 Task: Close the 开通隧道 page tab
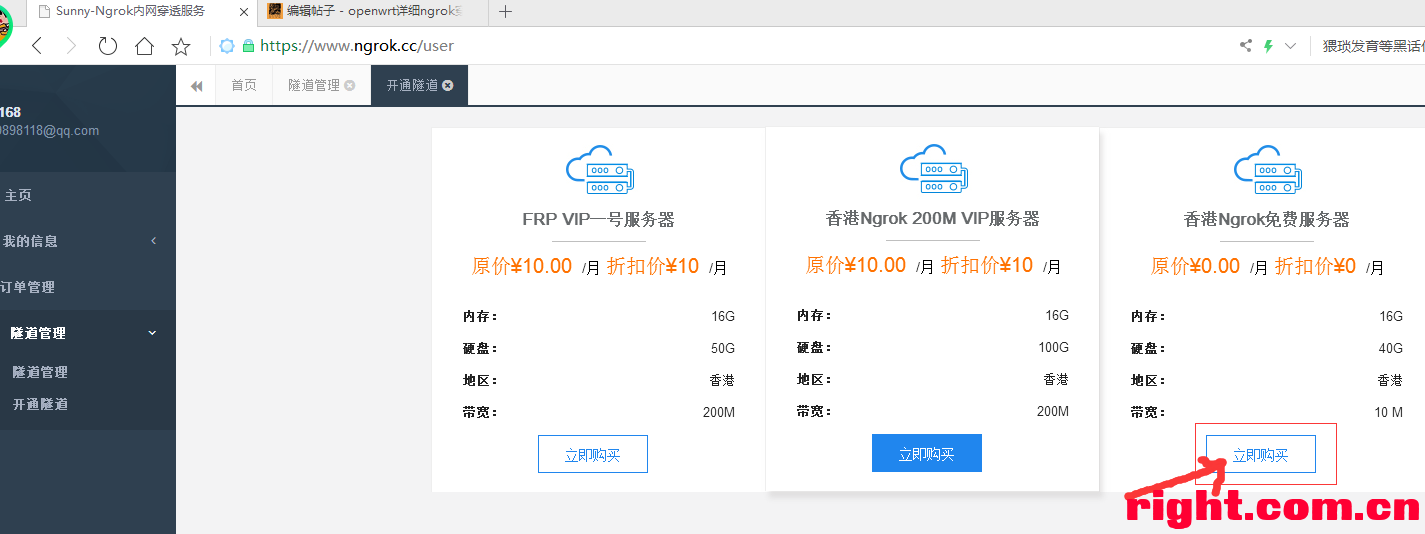pyautogui.click(x=448, y=86)
